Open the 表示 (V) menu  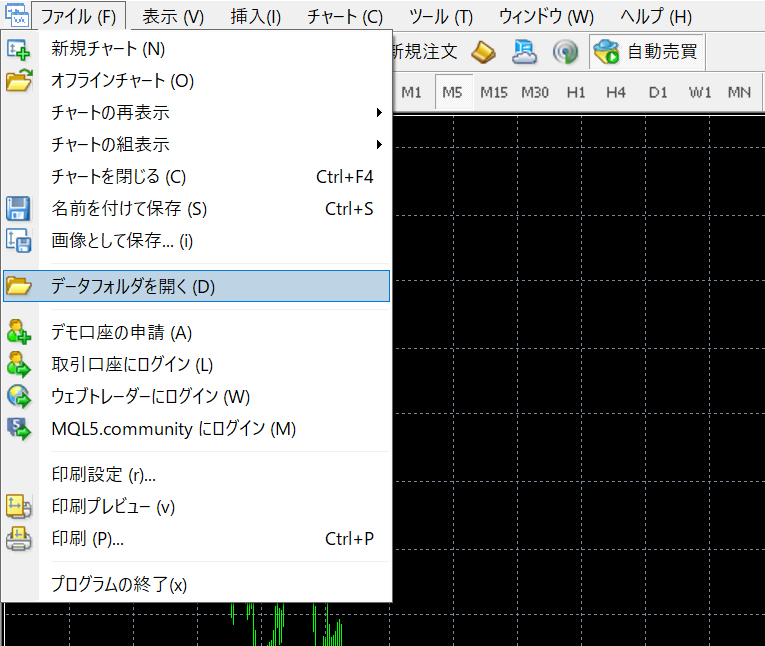[173, 17]
